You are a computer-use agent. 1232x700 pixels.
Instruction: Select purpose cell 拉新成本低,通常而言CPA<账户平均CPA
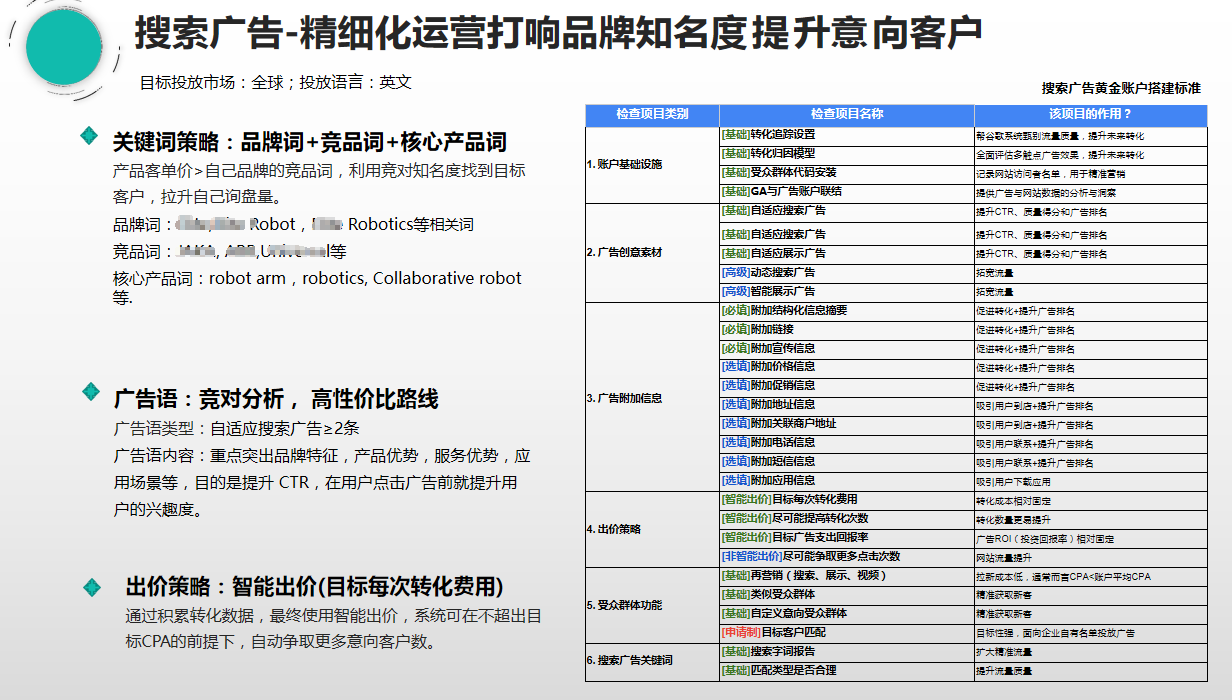[1091, 576]
